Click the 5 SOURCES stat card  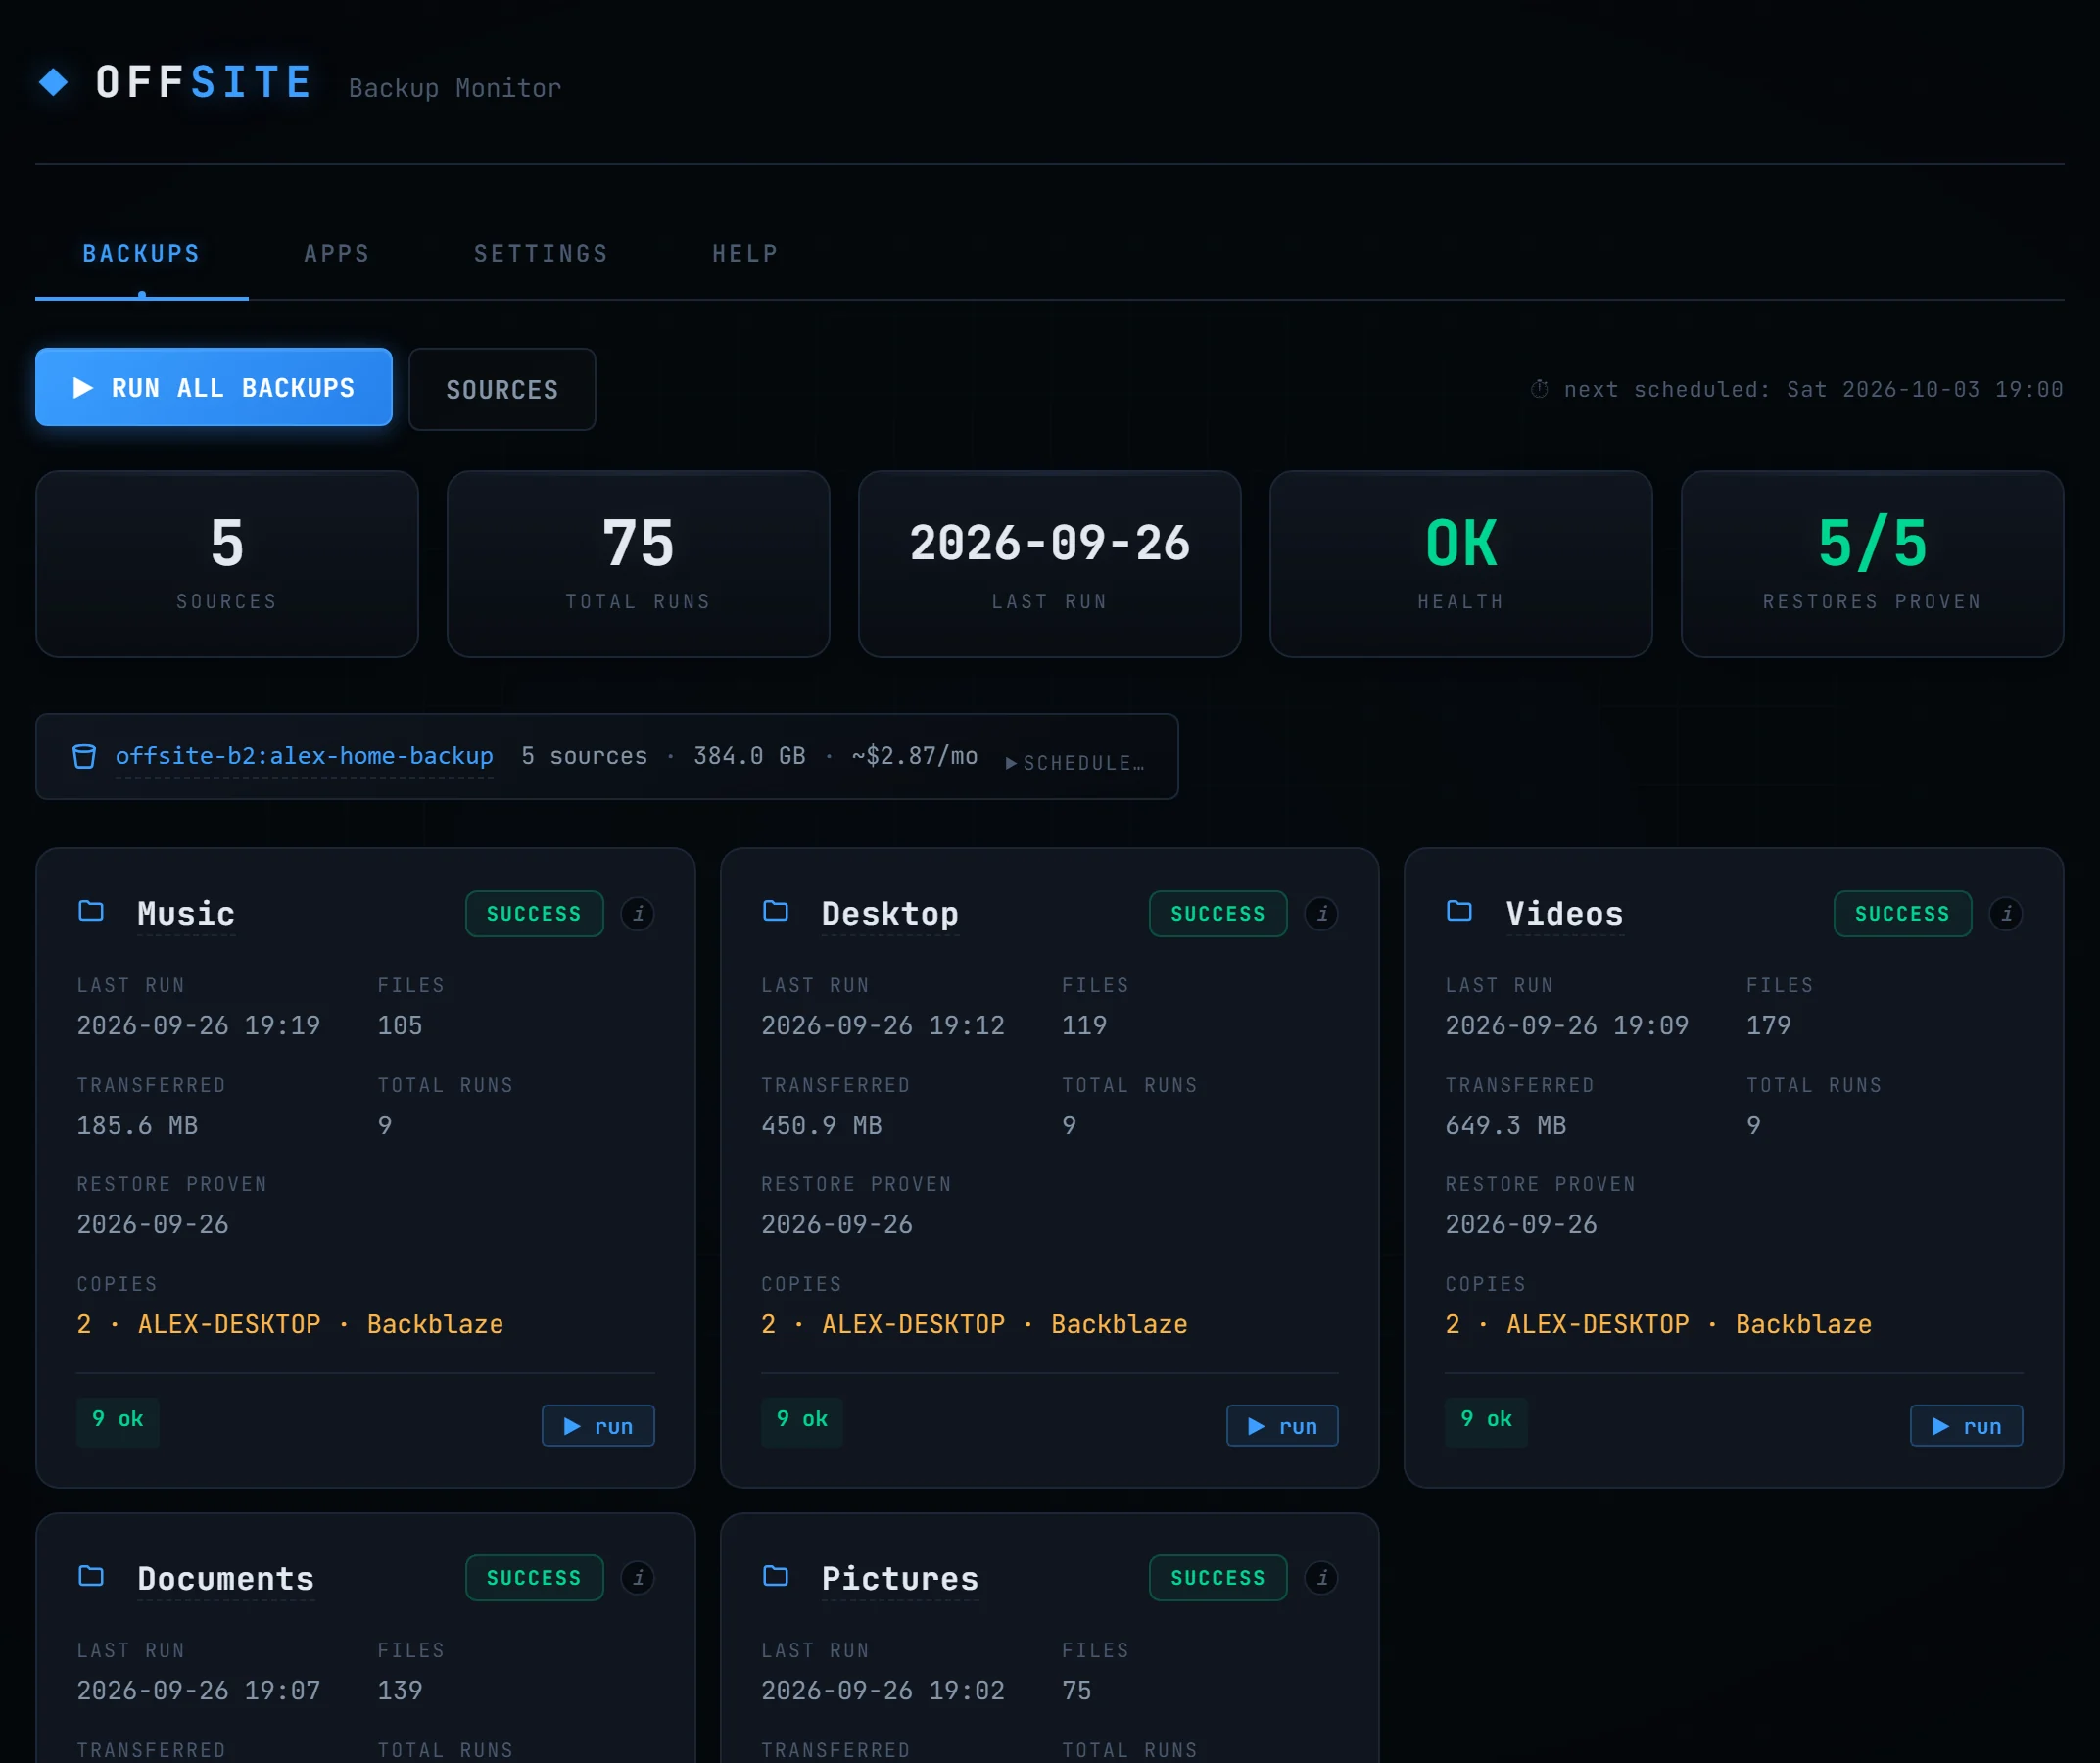[x=227, y=564]
